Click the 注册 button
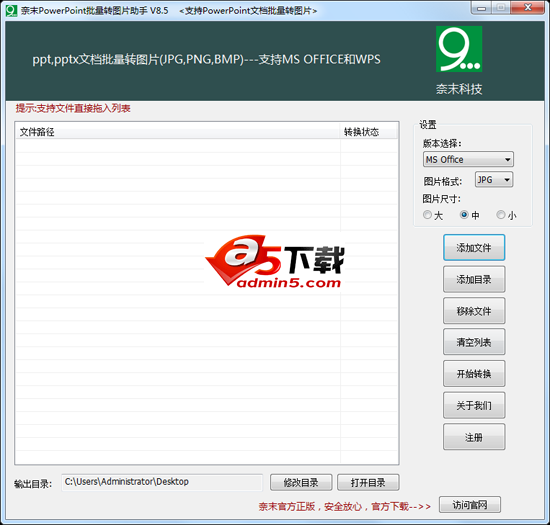Image resolution: width=550 pixels, height=525 pixels. pos(474,437)
